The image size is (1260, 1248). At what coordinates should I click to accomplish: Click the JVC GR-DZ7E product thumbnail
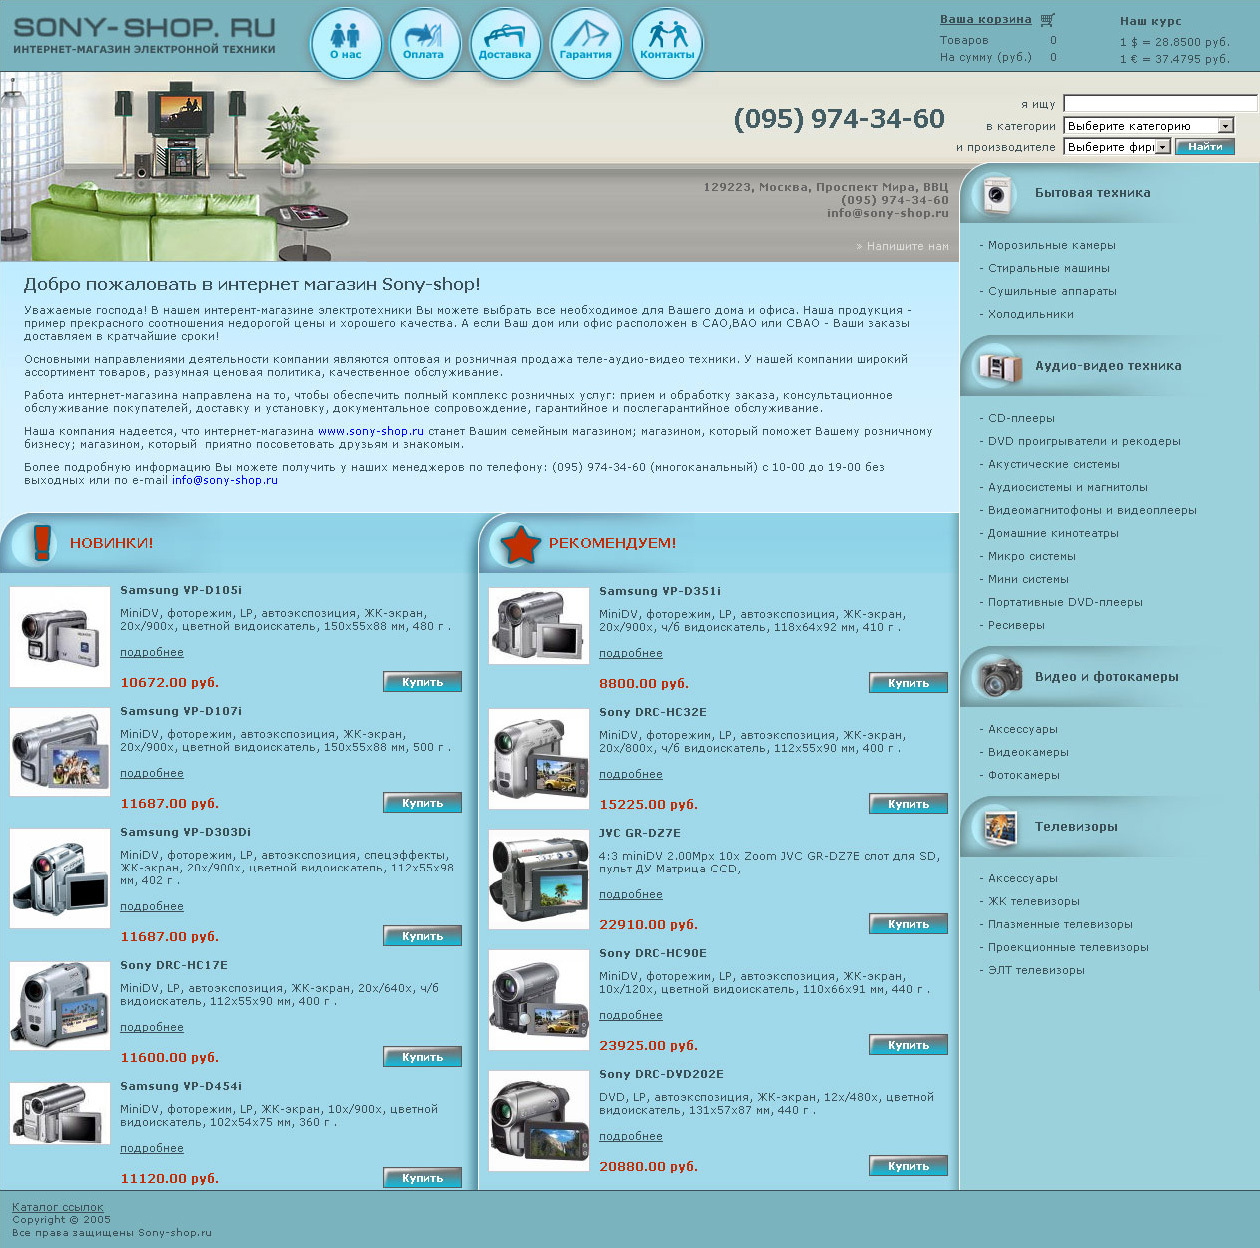[539, 879]
